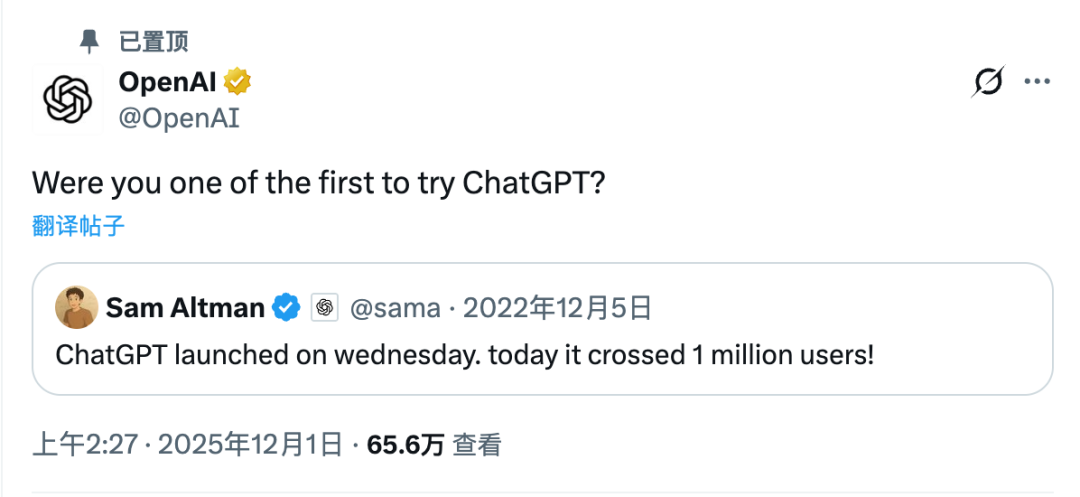Image resolution: width=1080 pixels, height=497 pixels.
Task: Open the OpenAI display name link
Action: point(166,81)
